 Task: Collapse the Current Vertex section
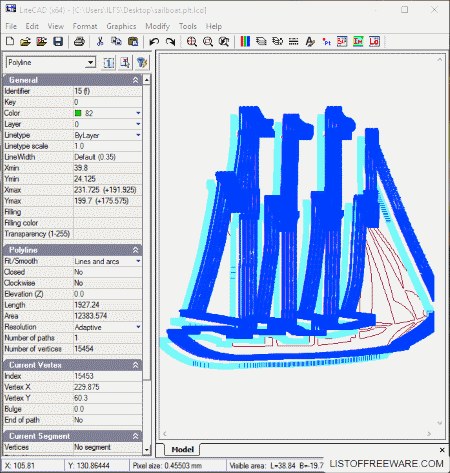[x=135, y=365]
